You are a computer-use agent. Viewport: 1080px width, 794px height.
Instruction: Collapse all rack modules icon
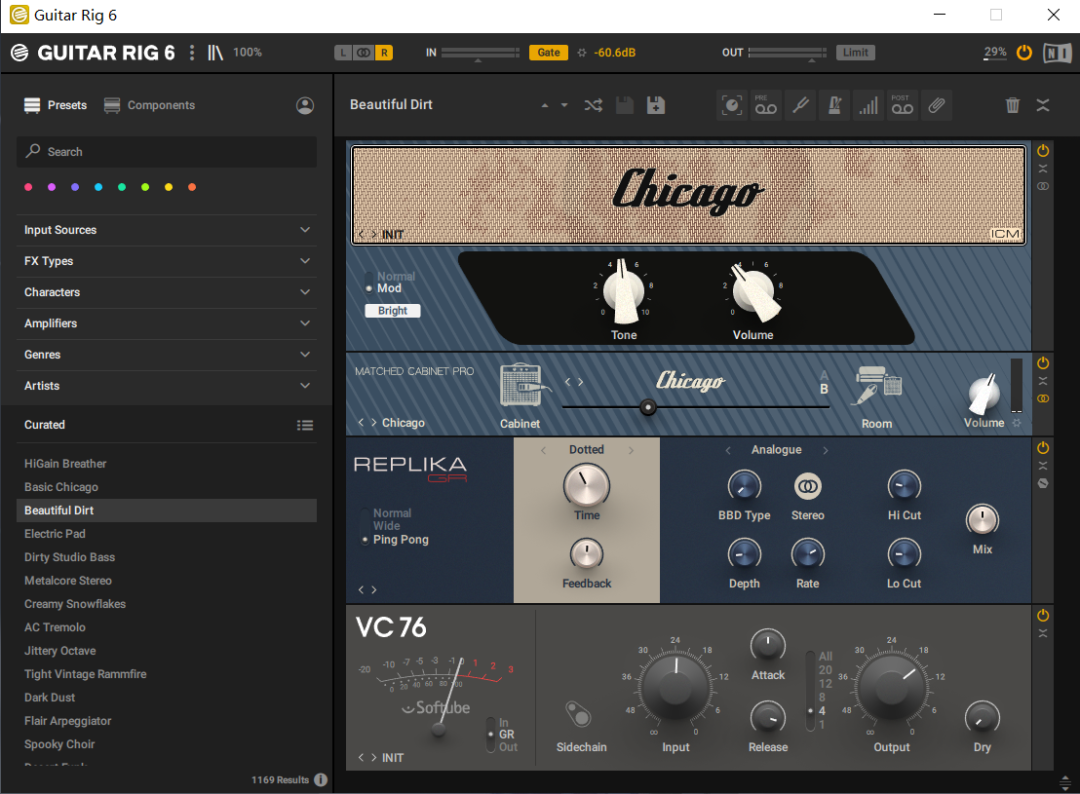pos(1043,105)
